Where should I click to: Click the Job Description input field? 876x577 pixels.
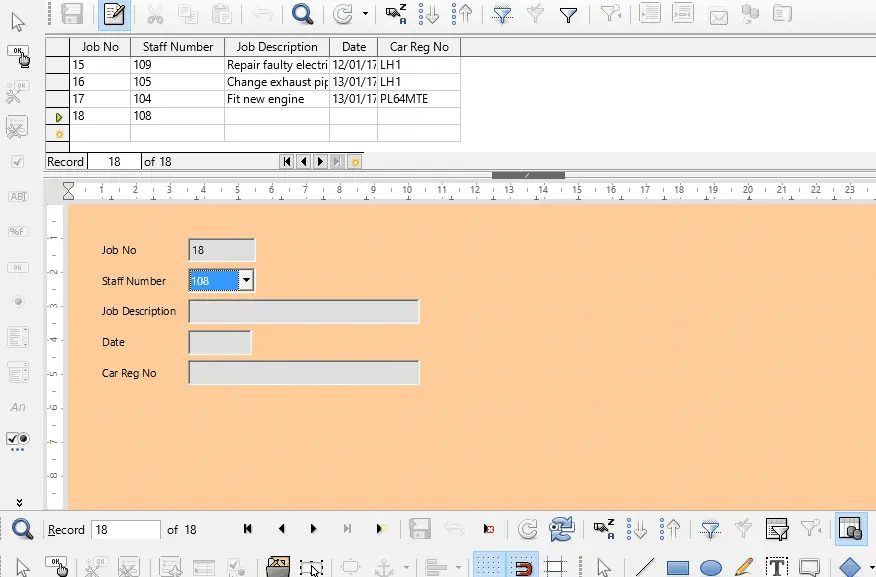(x=304, y=311)
